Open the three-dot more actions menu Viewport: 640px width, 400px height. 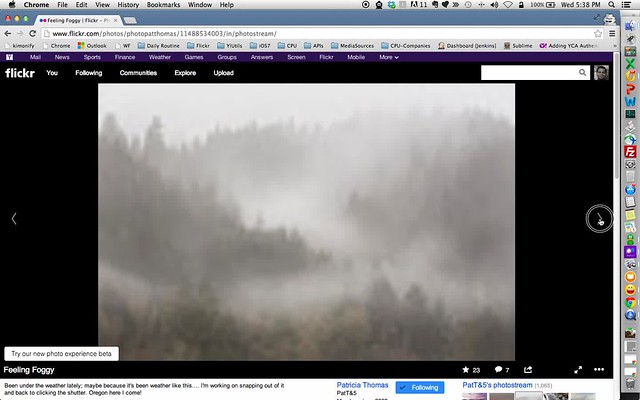(x=599, y=370)
